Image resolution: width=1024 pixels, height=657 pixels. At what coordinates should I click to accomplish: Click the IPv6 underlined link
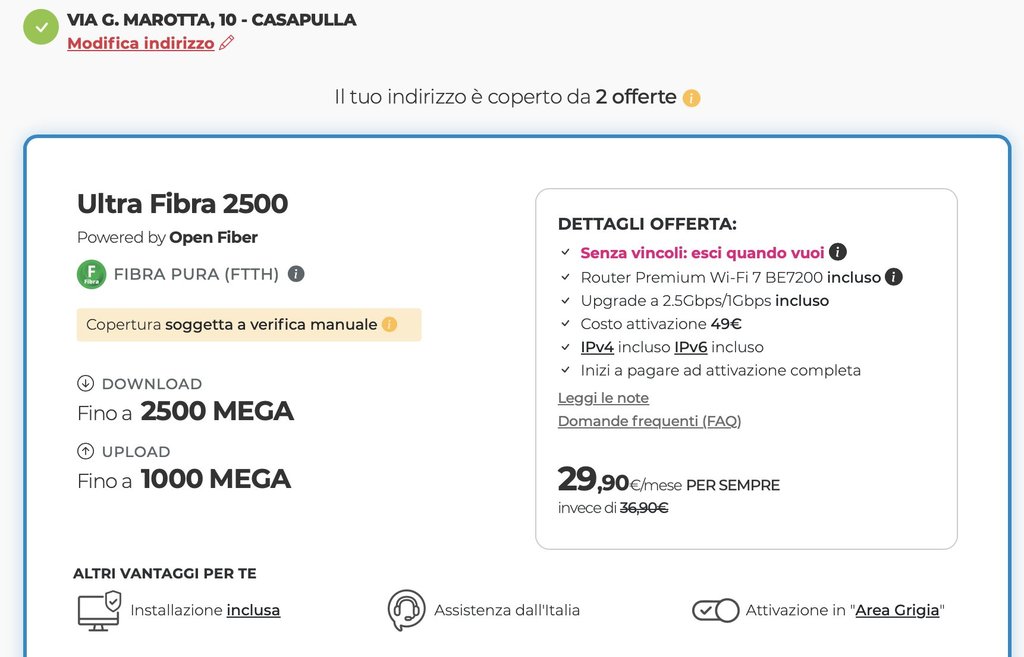(691, 347)
